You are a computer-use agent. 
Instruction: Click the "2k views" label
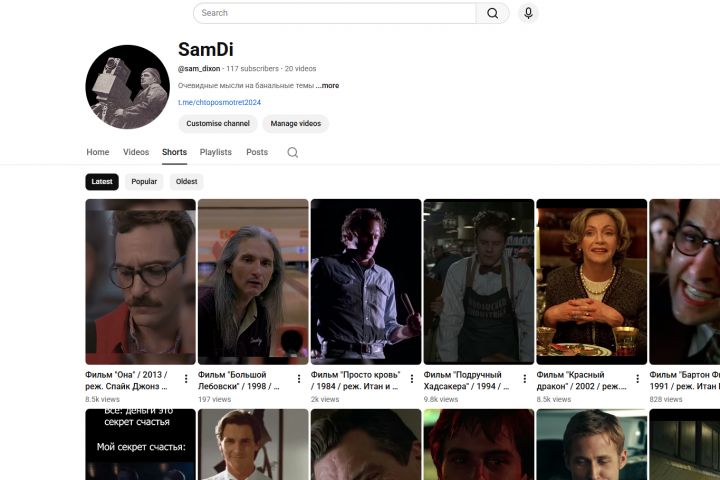pos(325,399)
